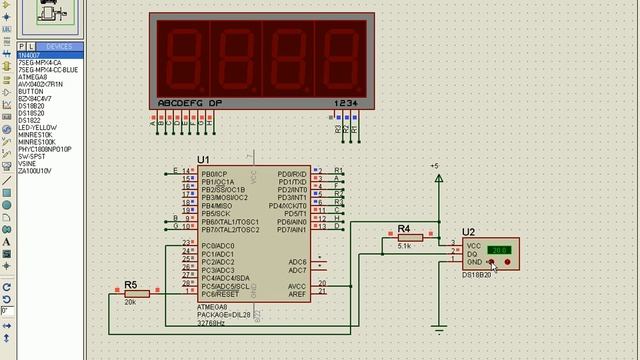
Task: Select the Buses mode tool
Action: [7, 53]
